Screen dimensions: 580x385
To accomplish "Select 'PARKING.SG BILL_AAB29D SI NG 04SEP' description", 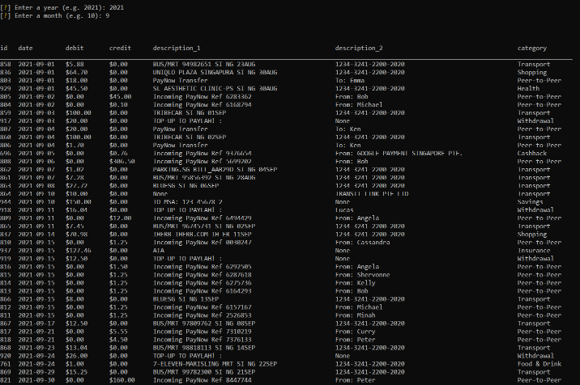I will point(215,169).
